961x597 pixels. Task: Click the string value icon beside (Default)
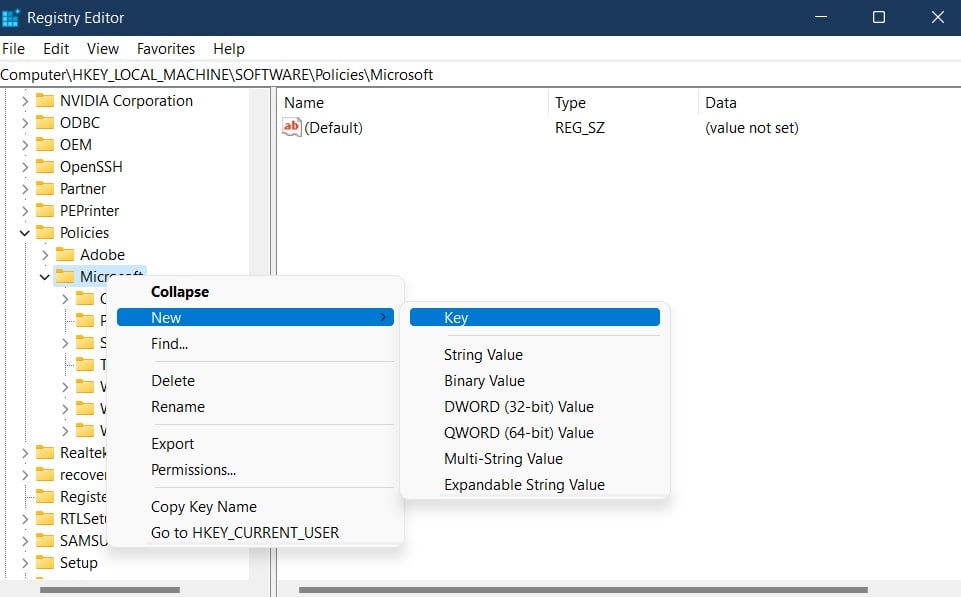click(292, 127)
